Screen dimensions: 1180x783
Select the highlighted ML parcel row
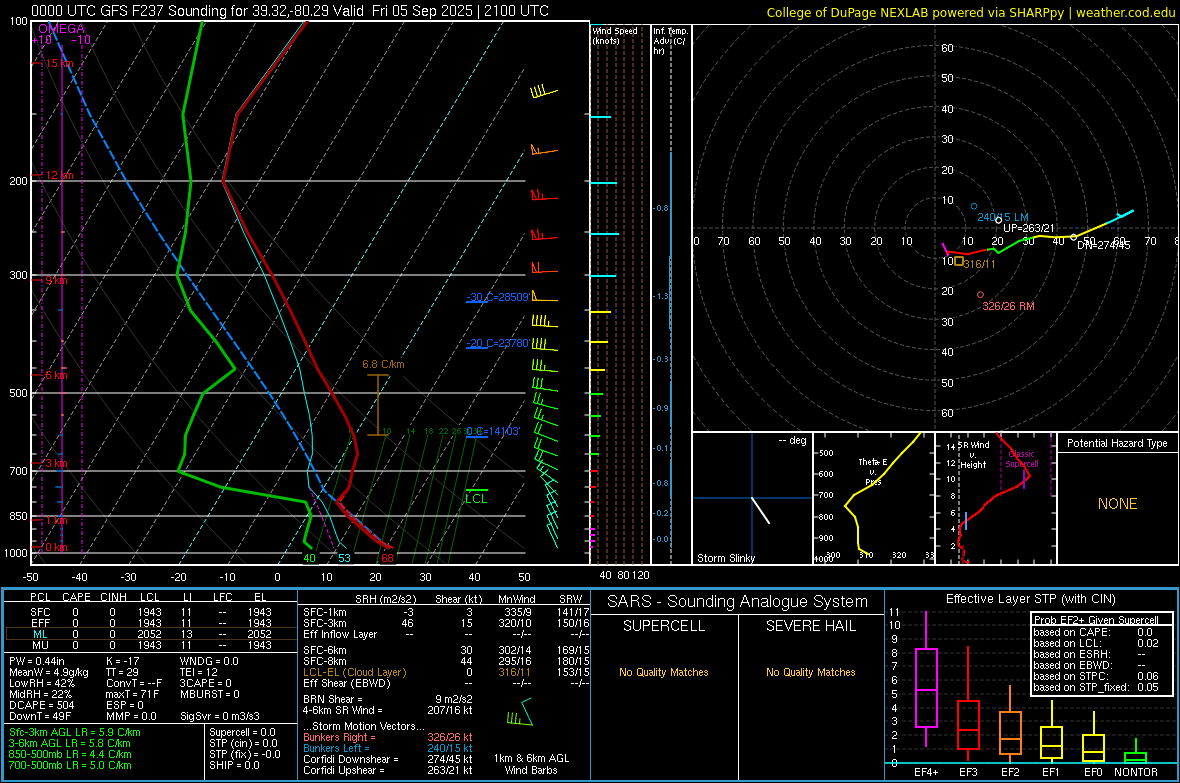click(x=151, y=634)
